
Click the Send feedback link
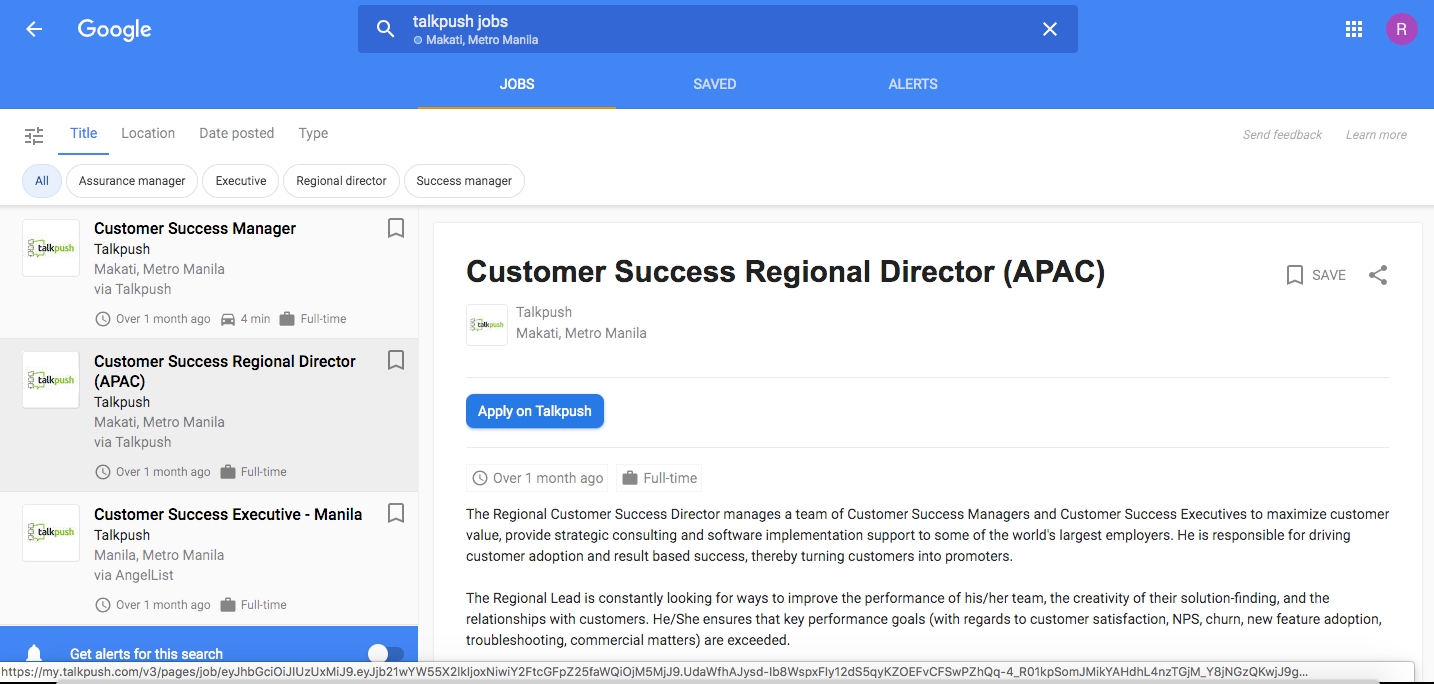(x=1282, y=135)
